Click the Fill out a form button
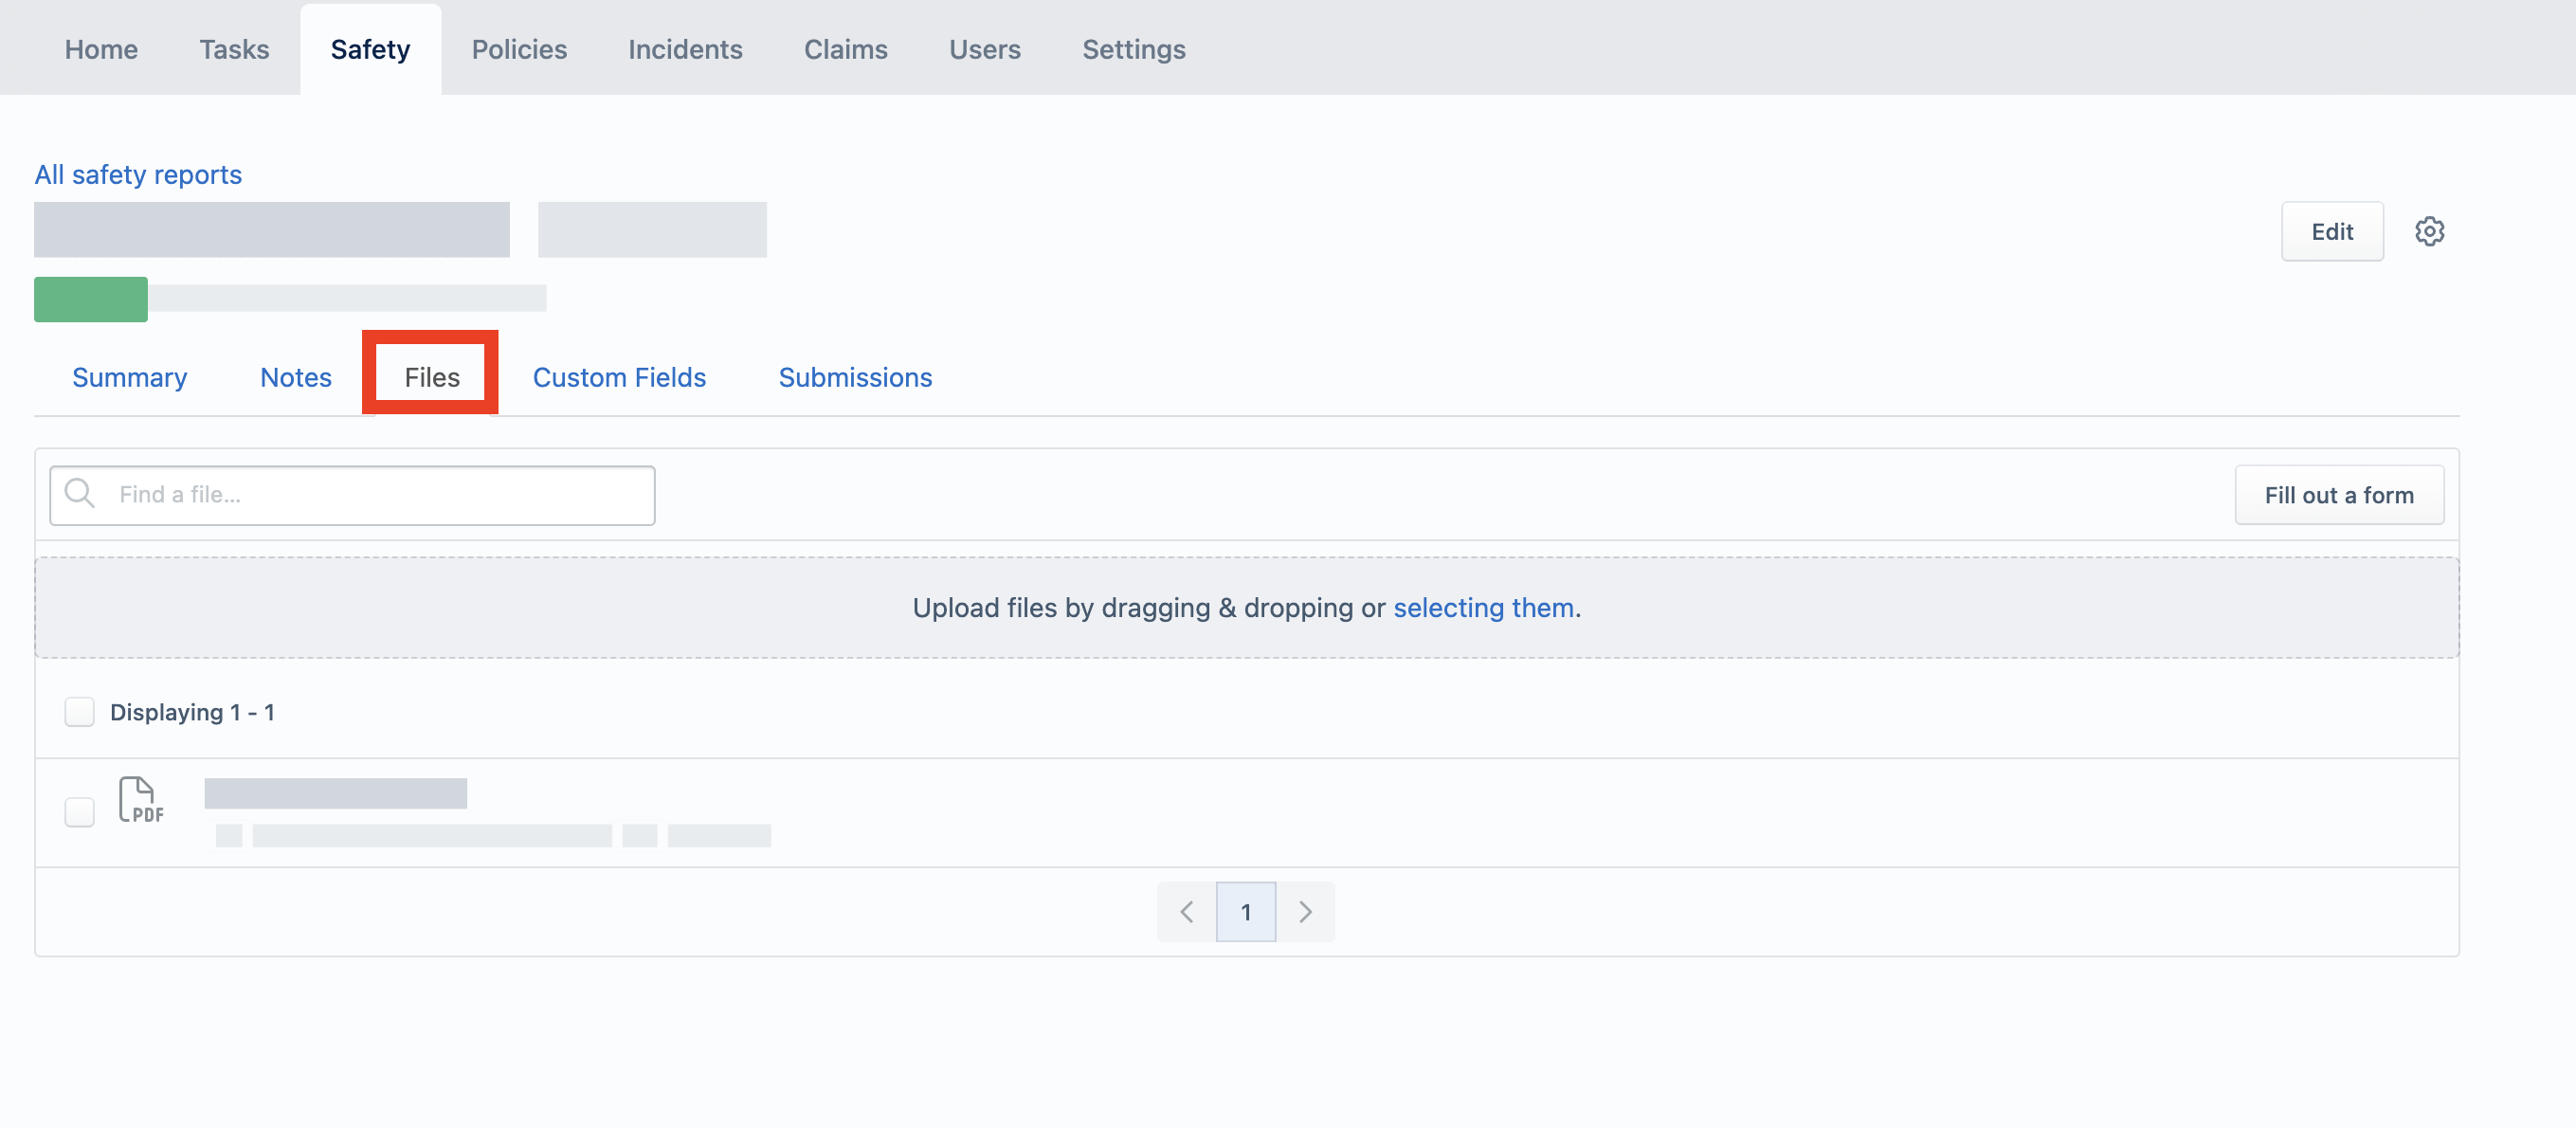Screen dimensions: 2576x1128 (2339, 495)
